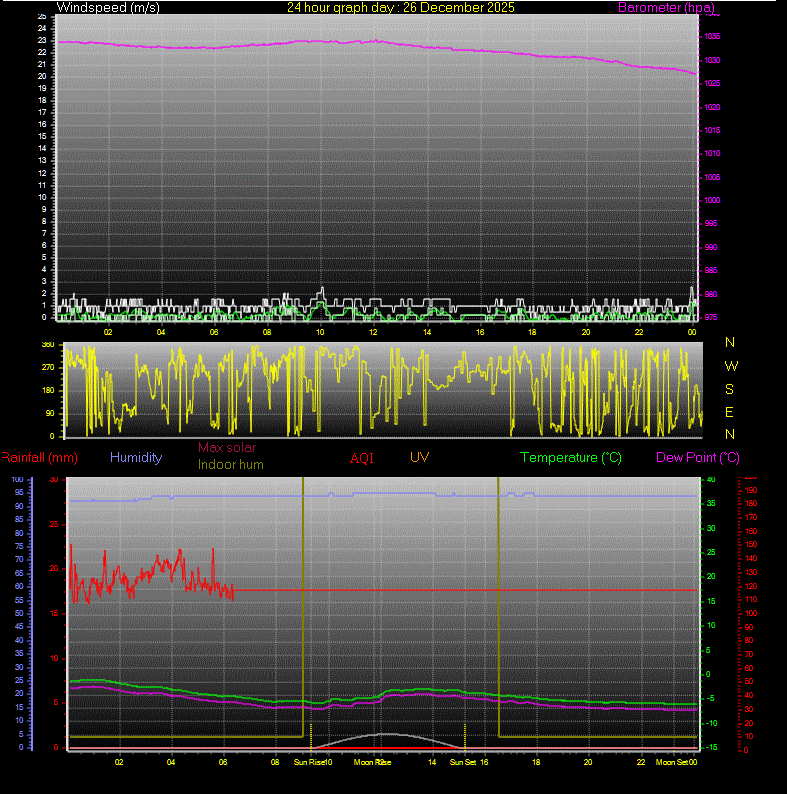Click the 'Temperature (°C)' legend label
Screen dimensions: 787x794
click(571, 458)
